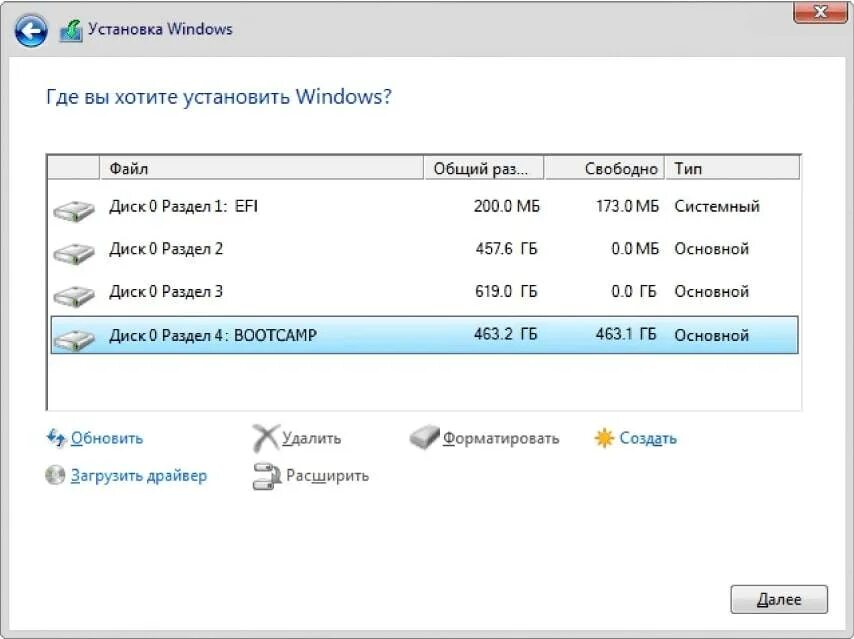Click the Форматировать drive icon
The image size is (854, 639).
pos(427,437)
